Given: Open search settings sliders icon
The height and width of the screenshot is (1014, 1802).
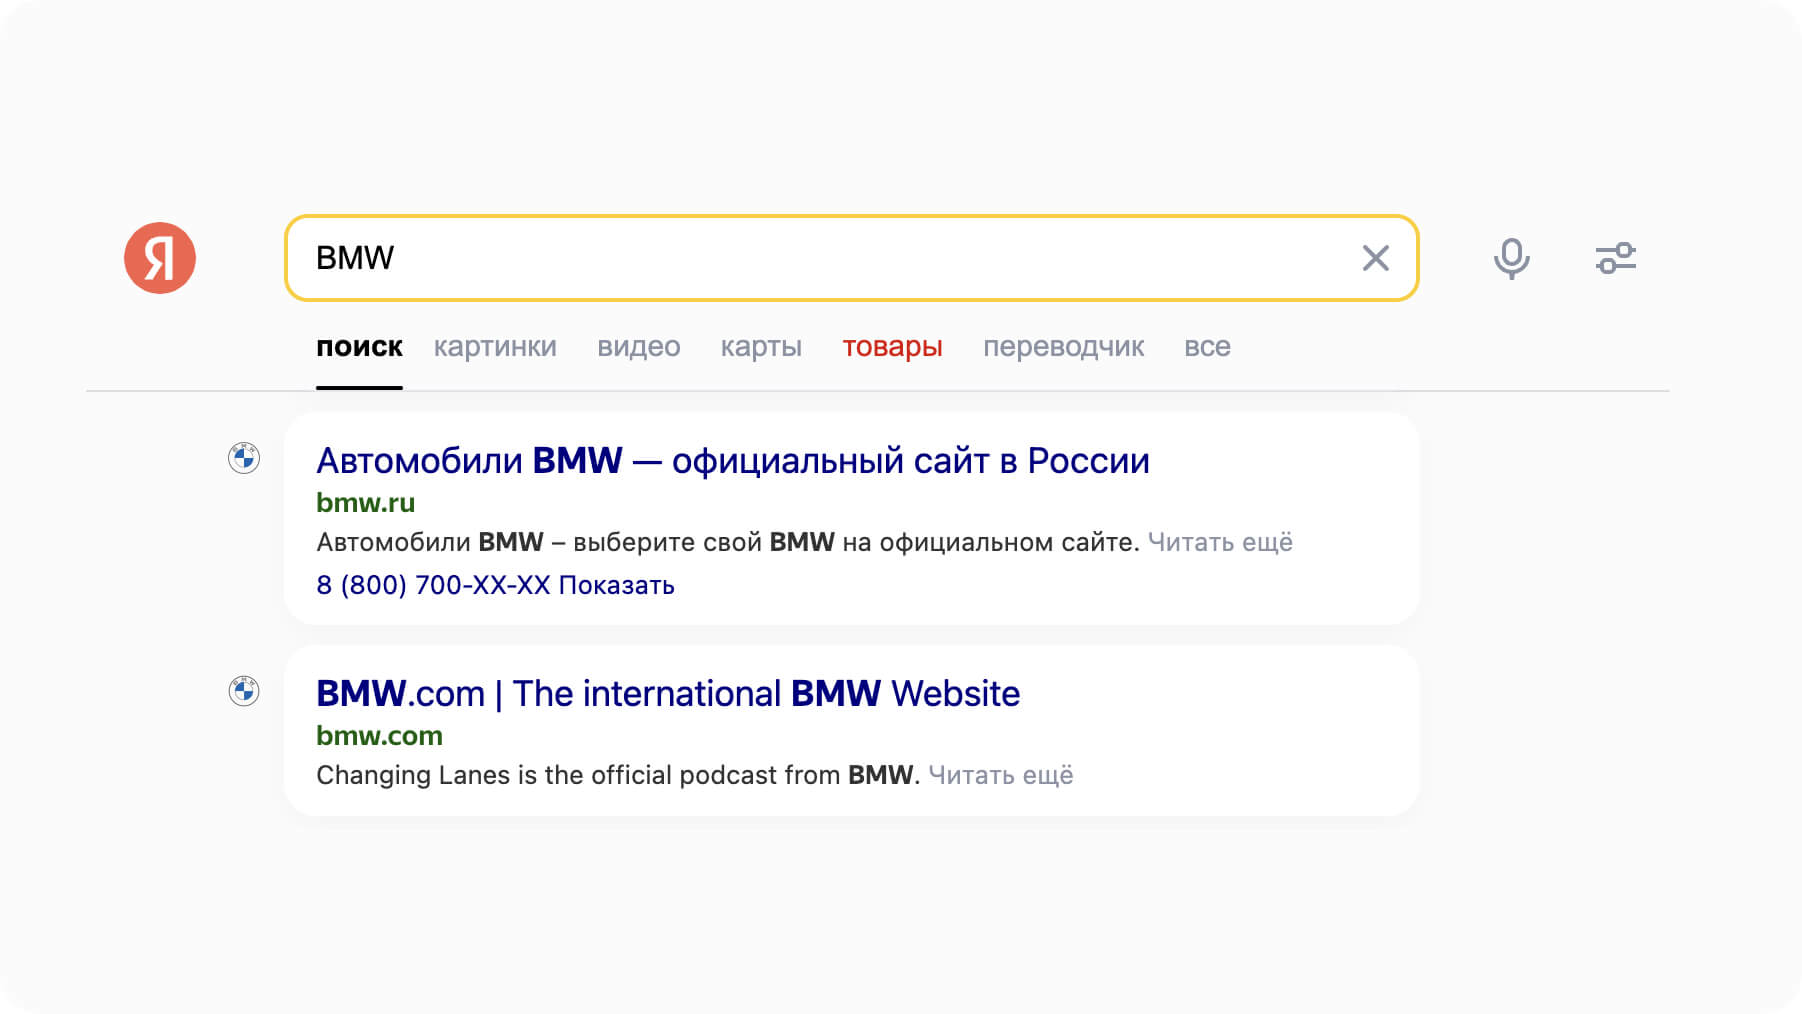Looking at the screenshot, I should point(1616,258).
